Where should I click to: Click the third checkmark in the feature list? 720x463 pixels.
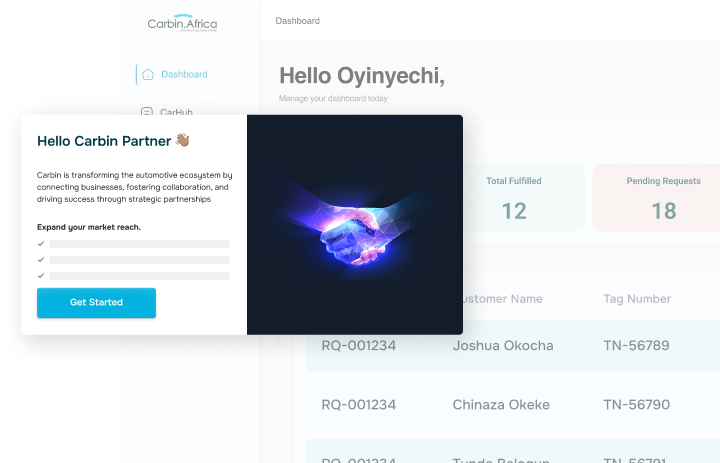point(41,276)
